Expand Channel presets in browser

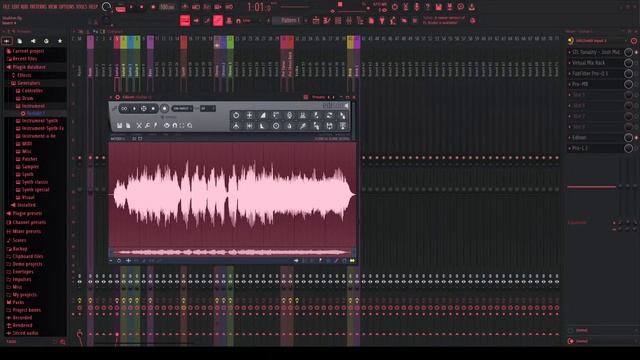(29, 222)
